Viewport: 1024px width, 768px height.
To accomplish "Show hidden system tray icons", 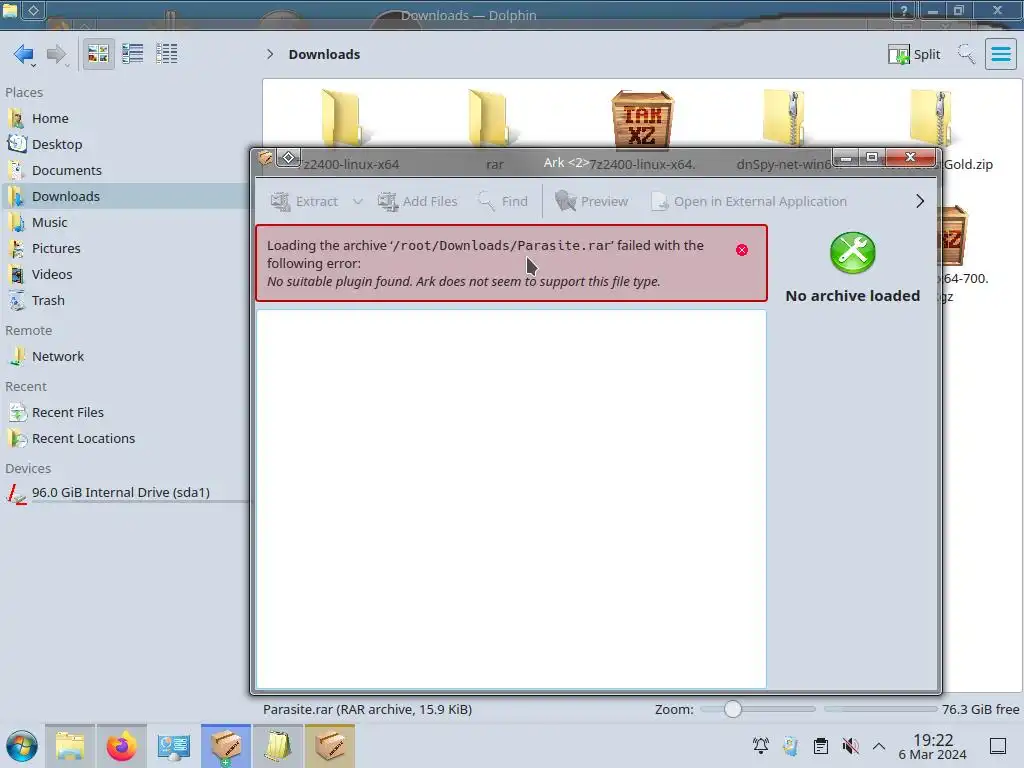I will 879,746.
